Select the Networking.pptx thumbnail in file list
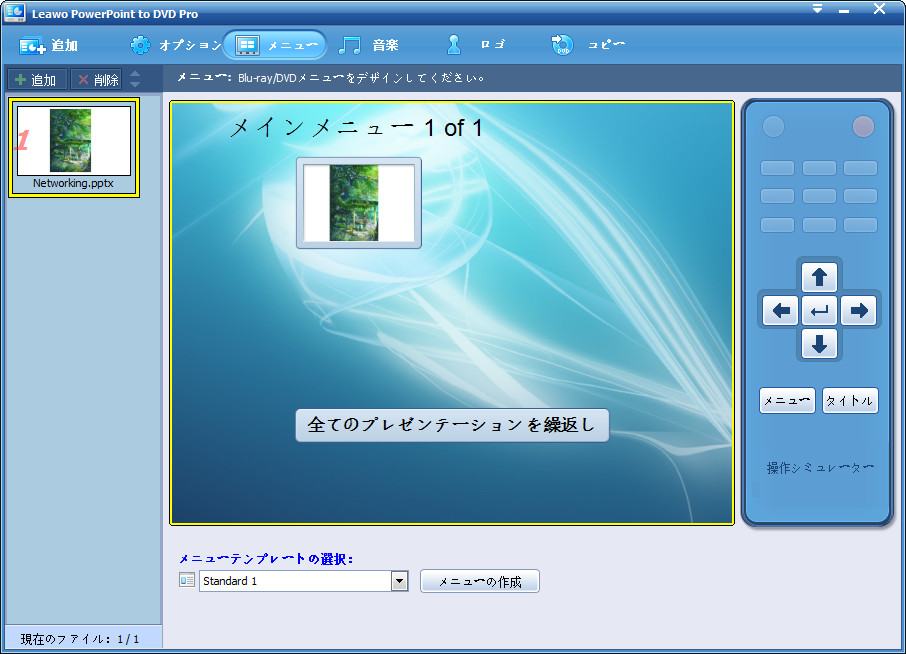Image resolution: width=906 pixels, height=654 pixels. 74,148
